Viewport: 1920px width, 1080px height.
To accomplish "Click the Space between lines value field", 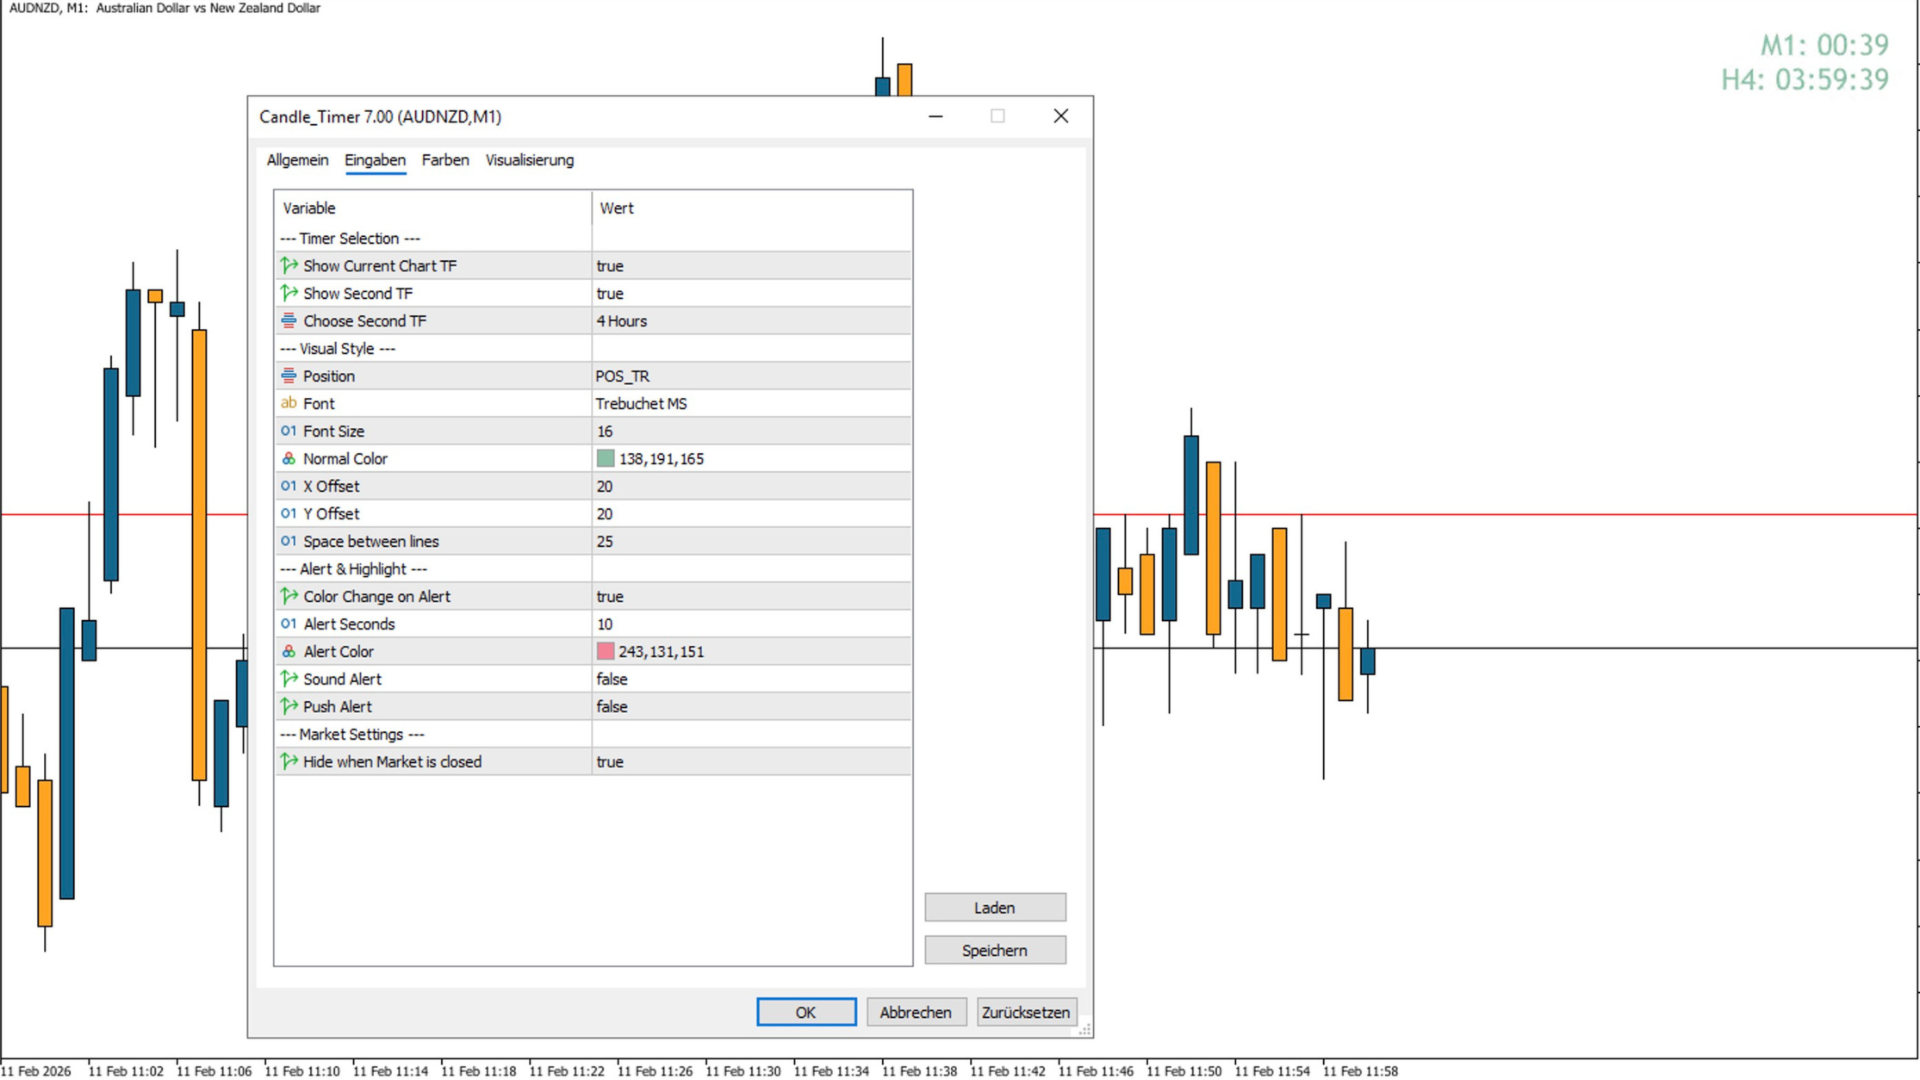I will click(750, 542).
